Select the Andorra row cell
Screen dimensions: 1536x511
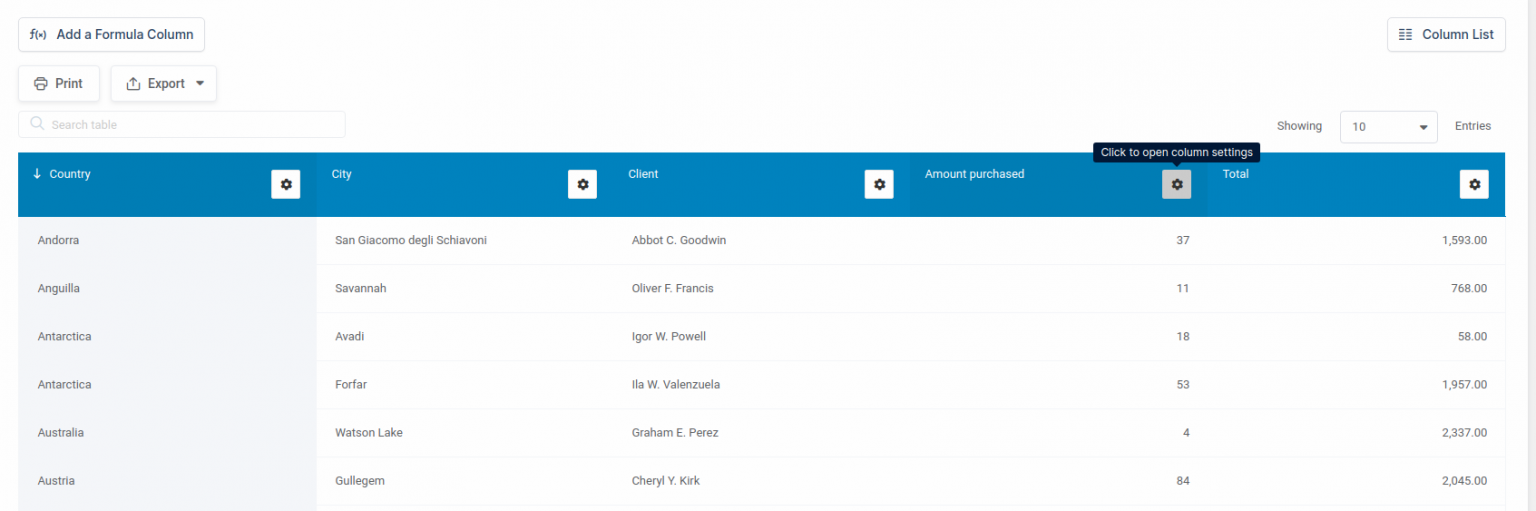coord(58,240)
